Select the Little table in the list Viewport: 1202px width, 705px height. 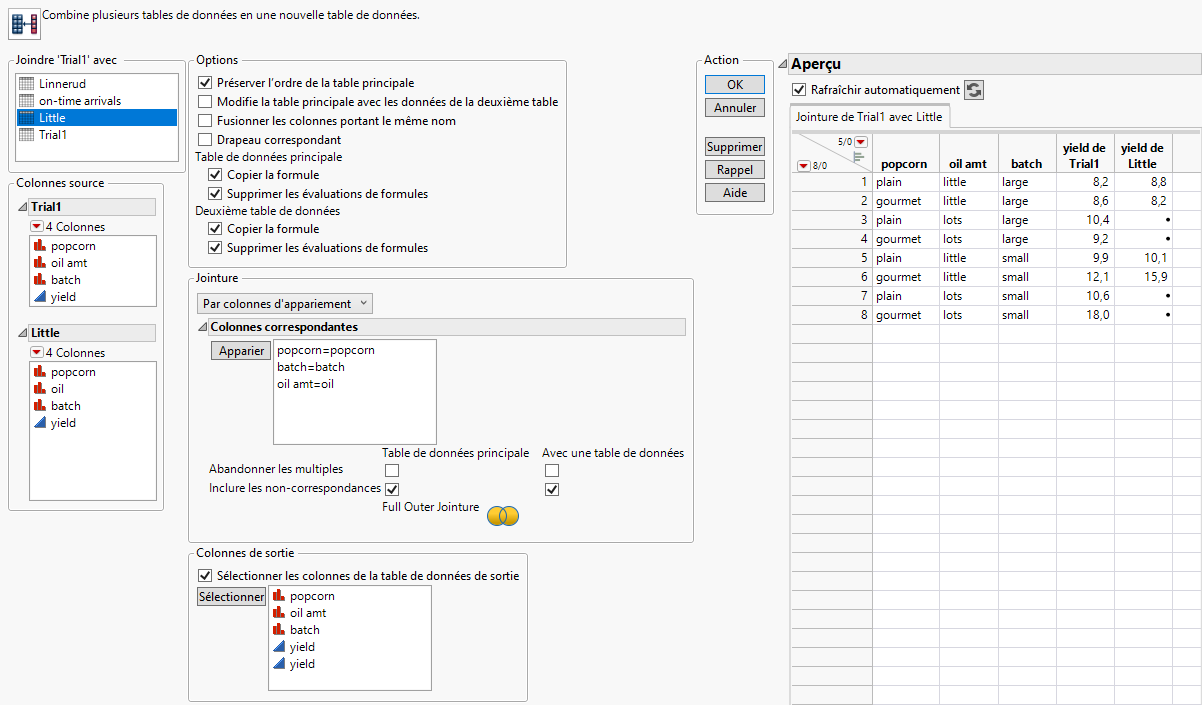pyautogui.click(x=97, y=117)
